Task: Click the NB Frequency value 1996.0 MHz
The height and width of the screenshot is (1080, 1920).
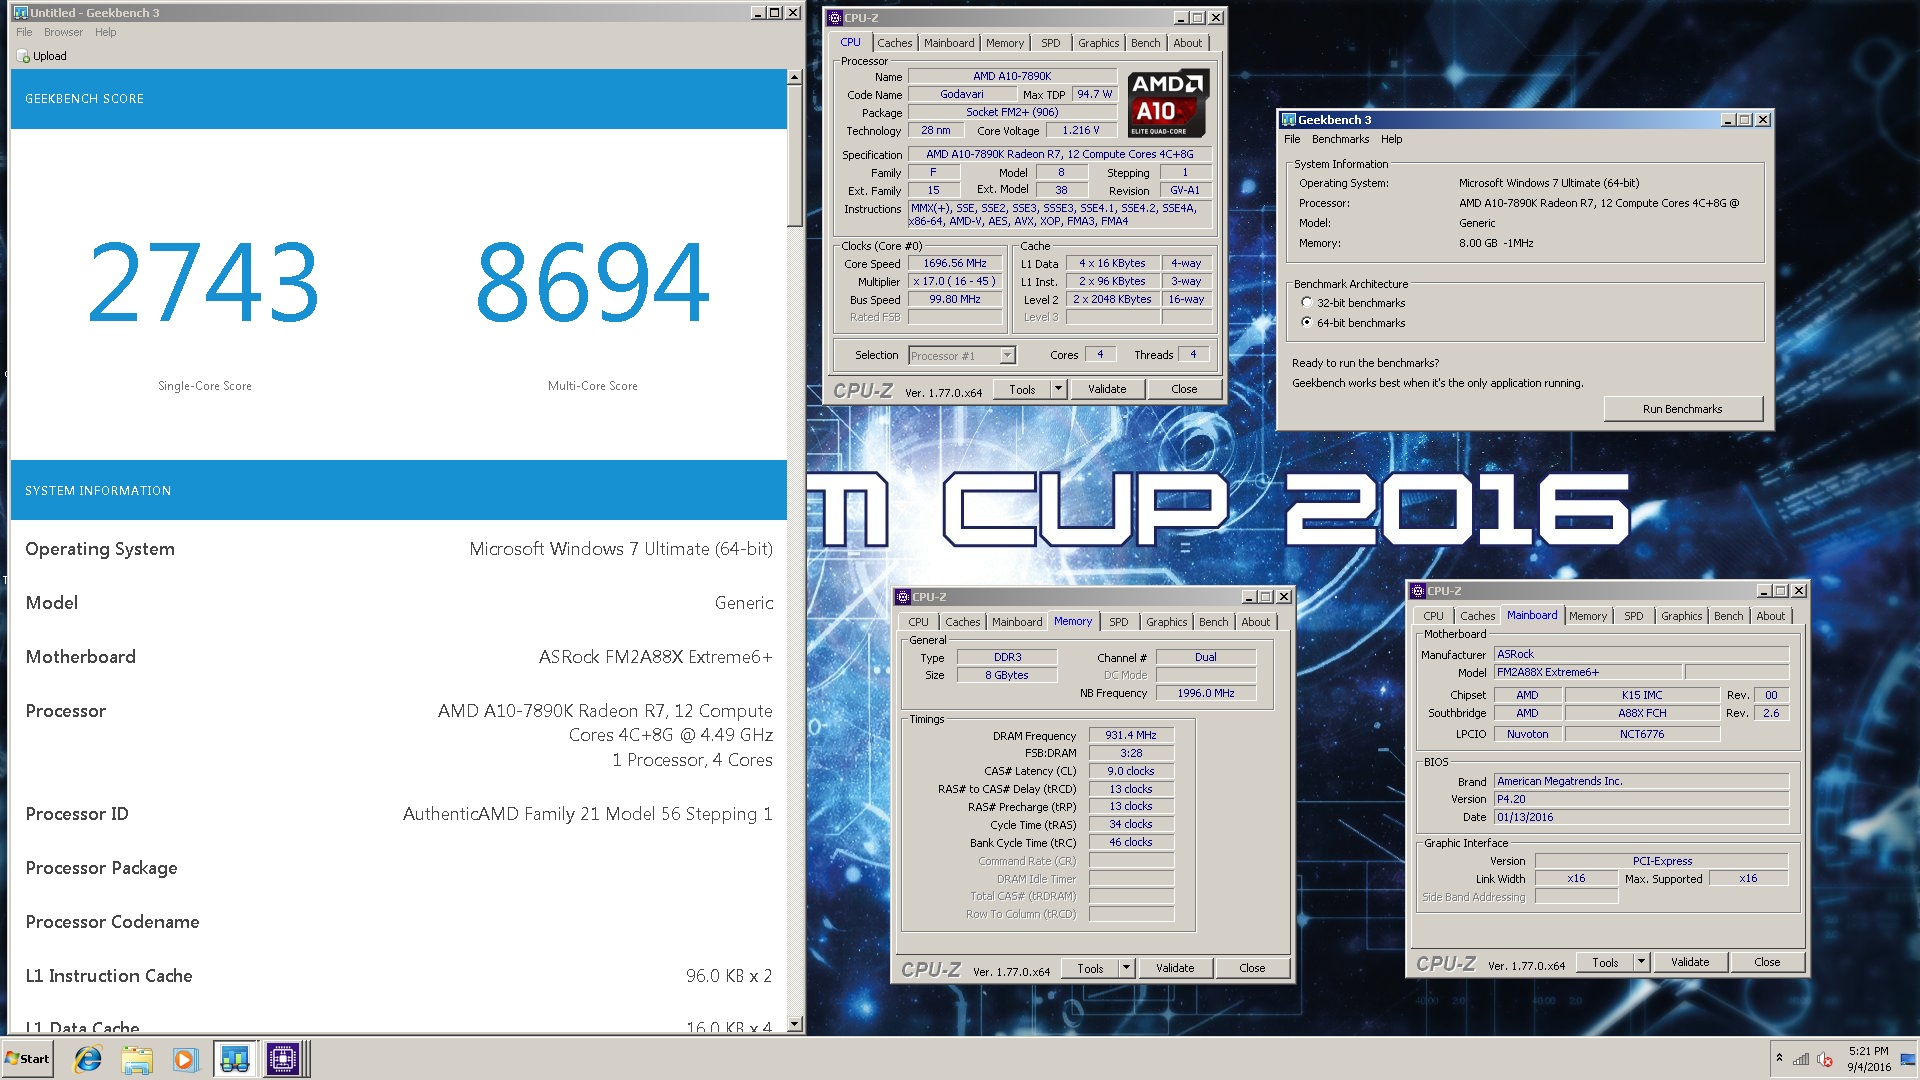Action: [1206, 693]
